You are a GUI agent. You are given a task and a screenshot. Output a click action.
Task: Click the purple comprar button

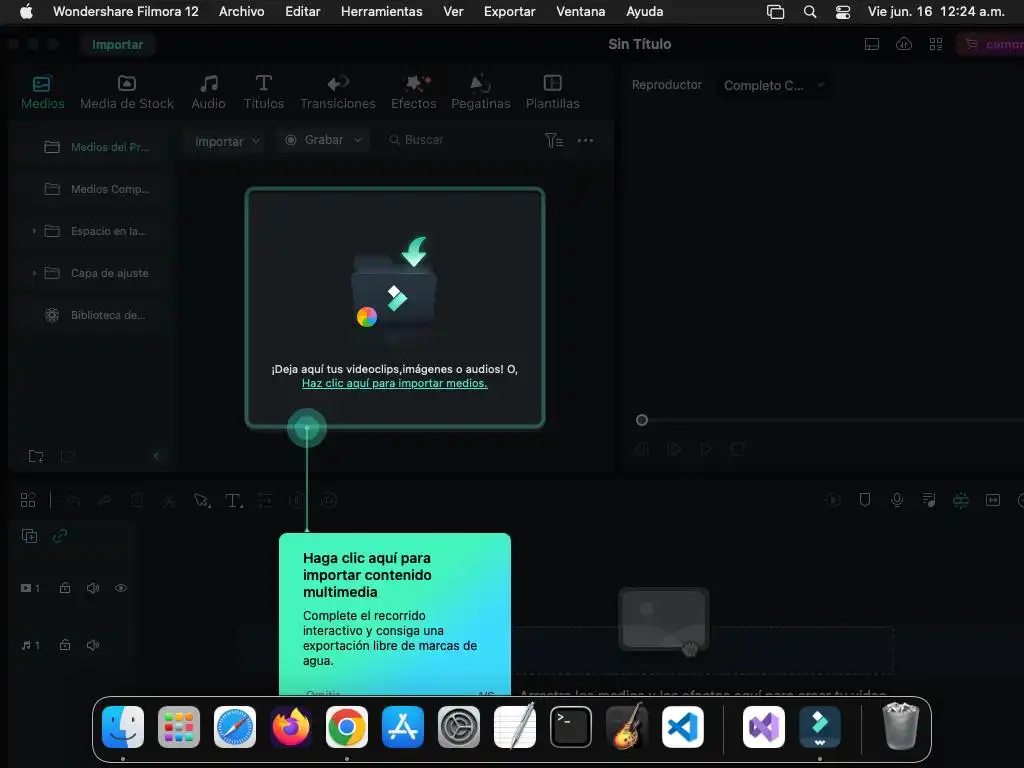click(991, 44)
